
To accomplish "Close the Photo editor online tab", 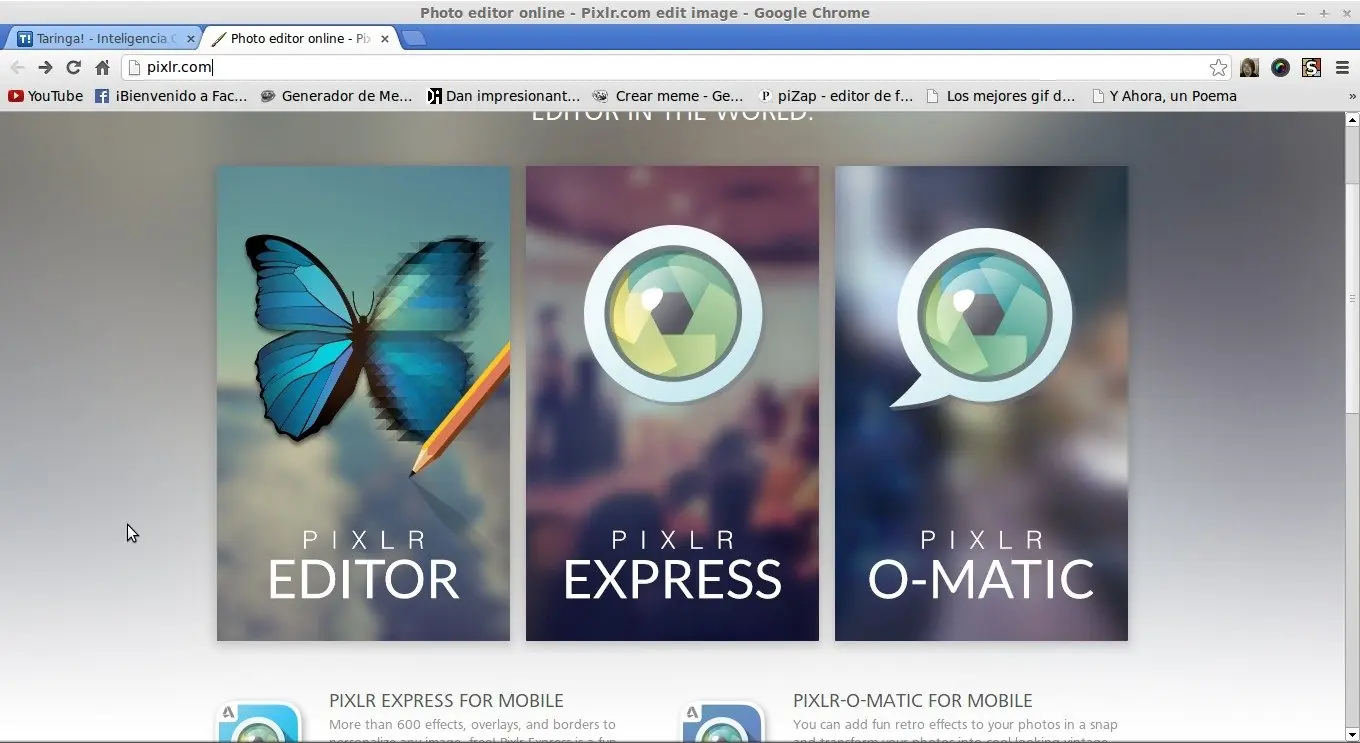I will [385, 39].
